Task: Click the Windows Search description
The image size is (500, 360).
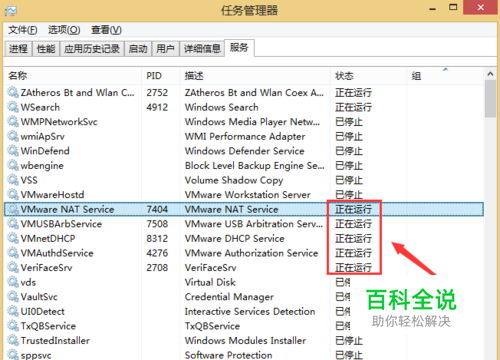Action: click(222, 107)
